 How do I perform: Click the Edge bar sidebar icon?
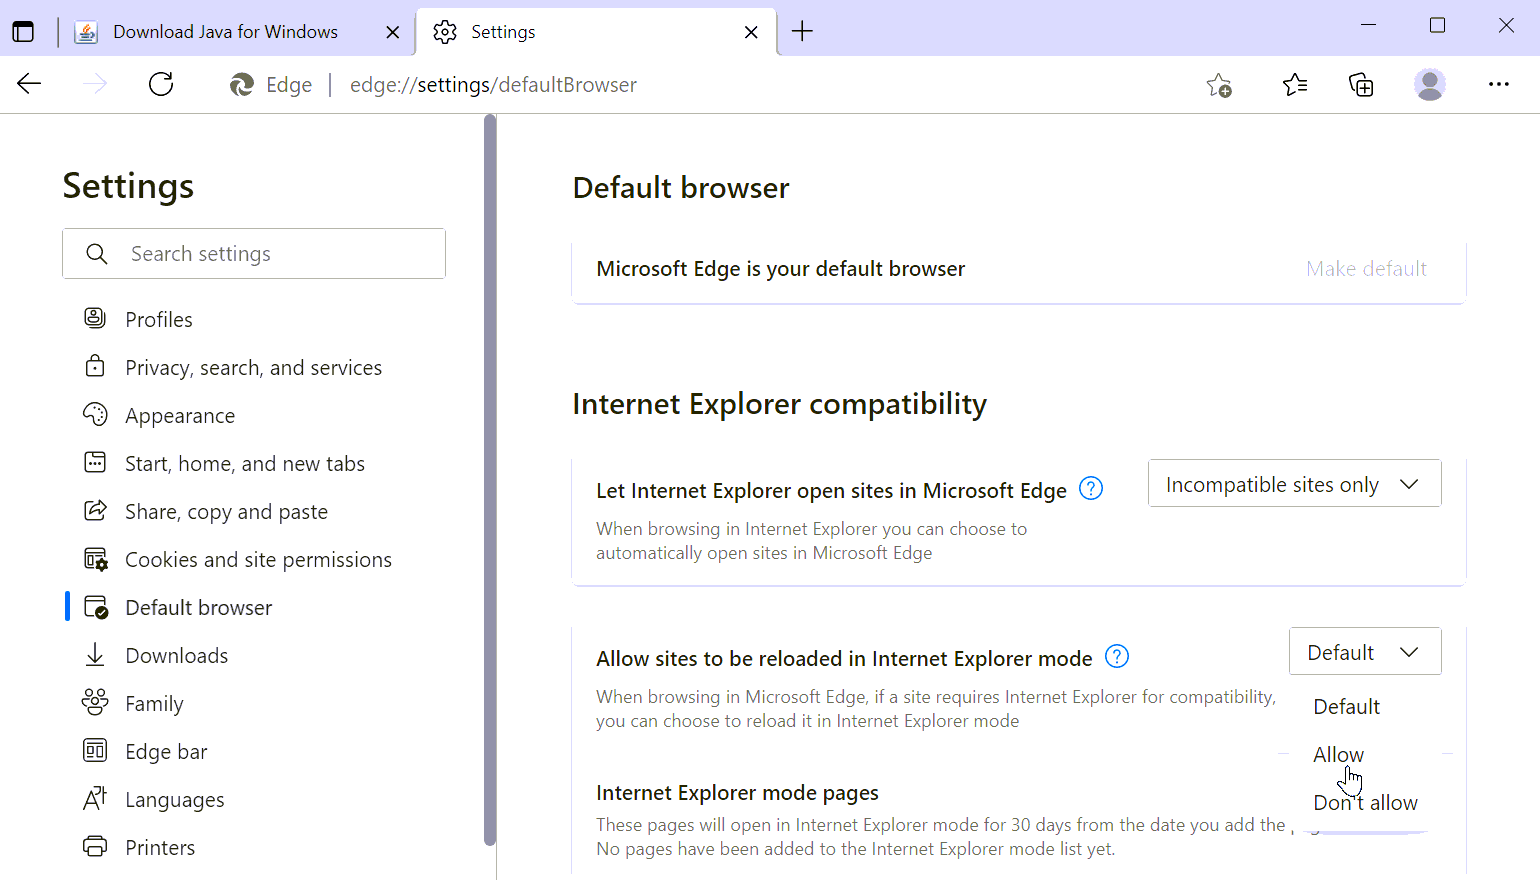click(x=95, y=750)
